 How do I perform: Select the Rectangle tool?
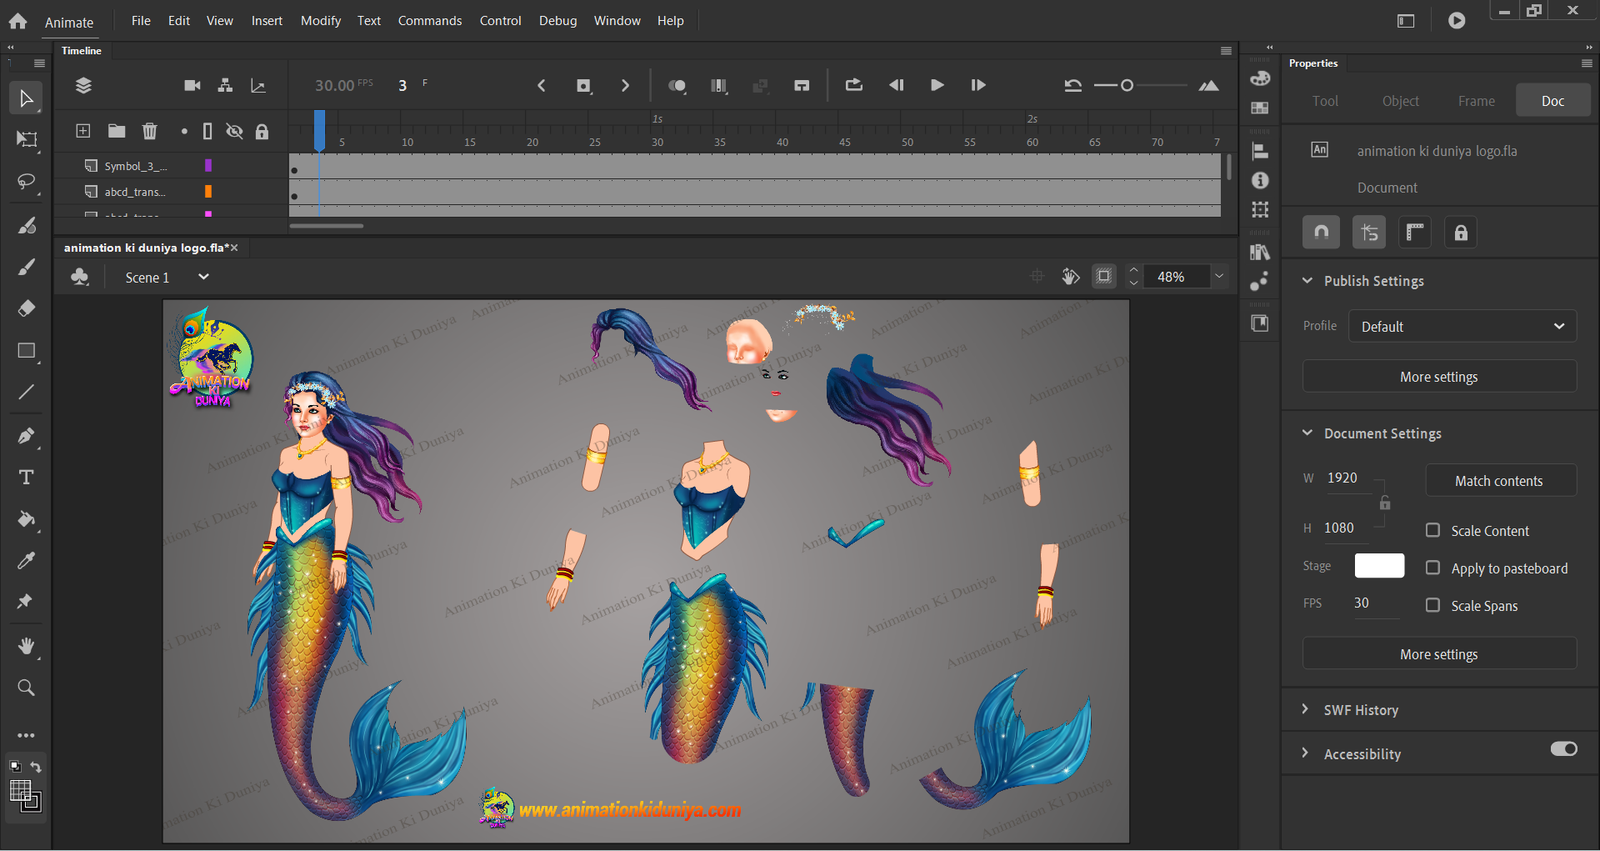(26, 351)
